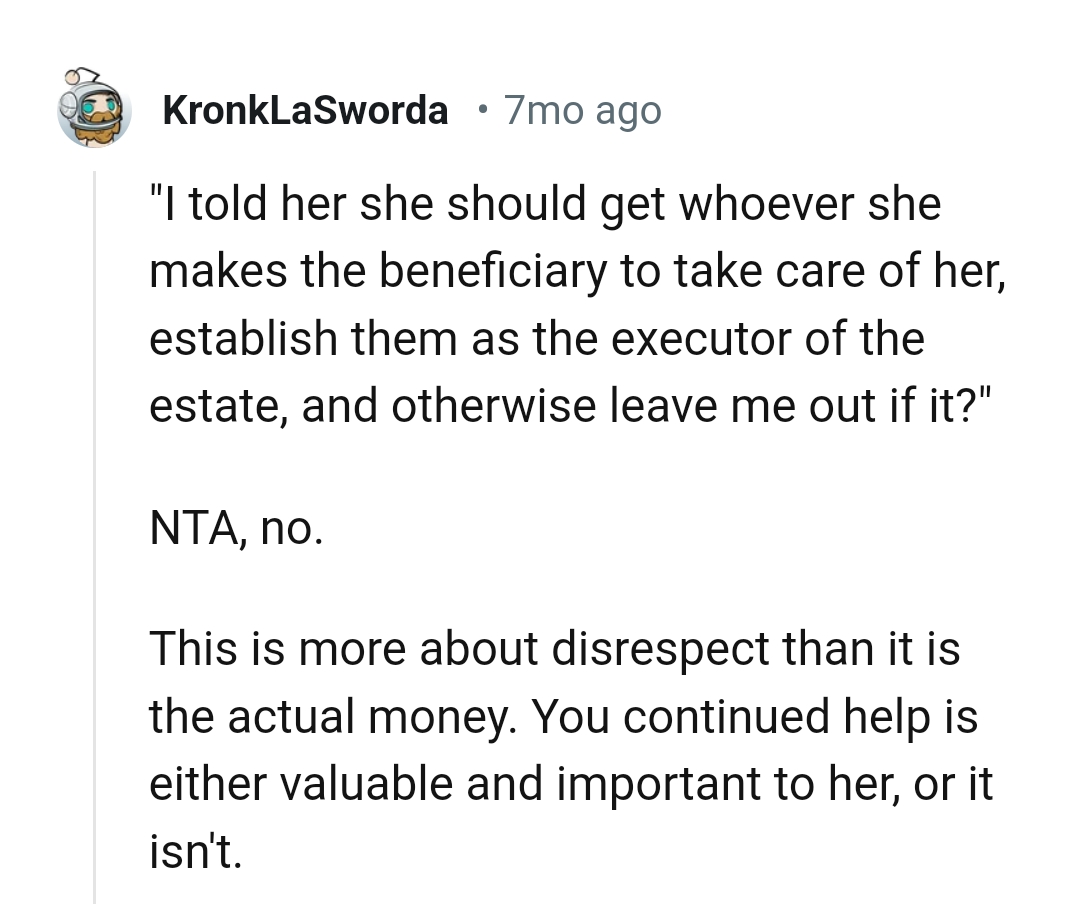Open the KronkLaSworda username profile link
Screen dimensions: 1080x904
(305, 110)
